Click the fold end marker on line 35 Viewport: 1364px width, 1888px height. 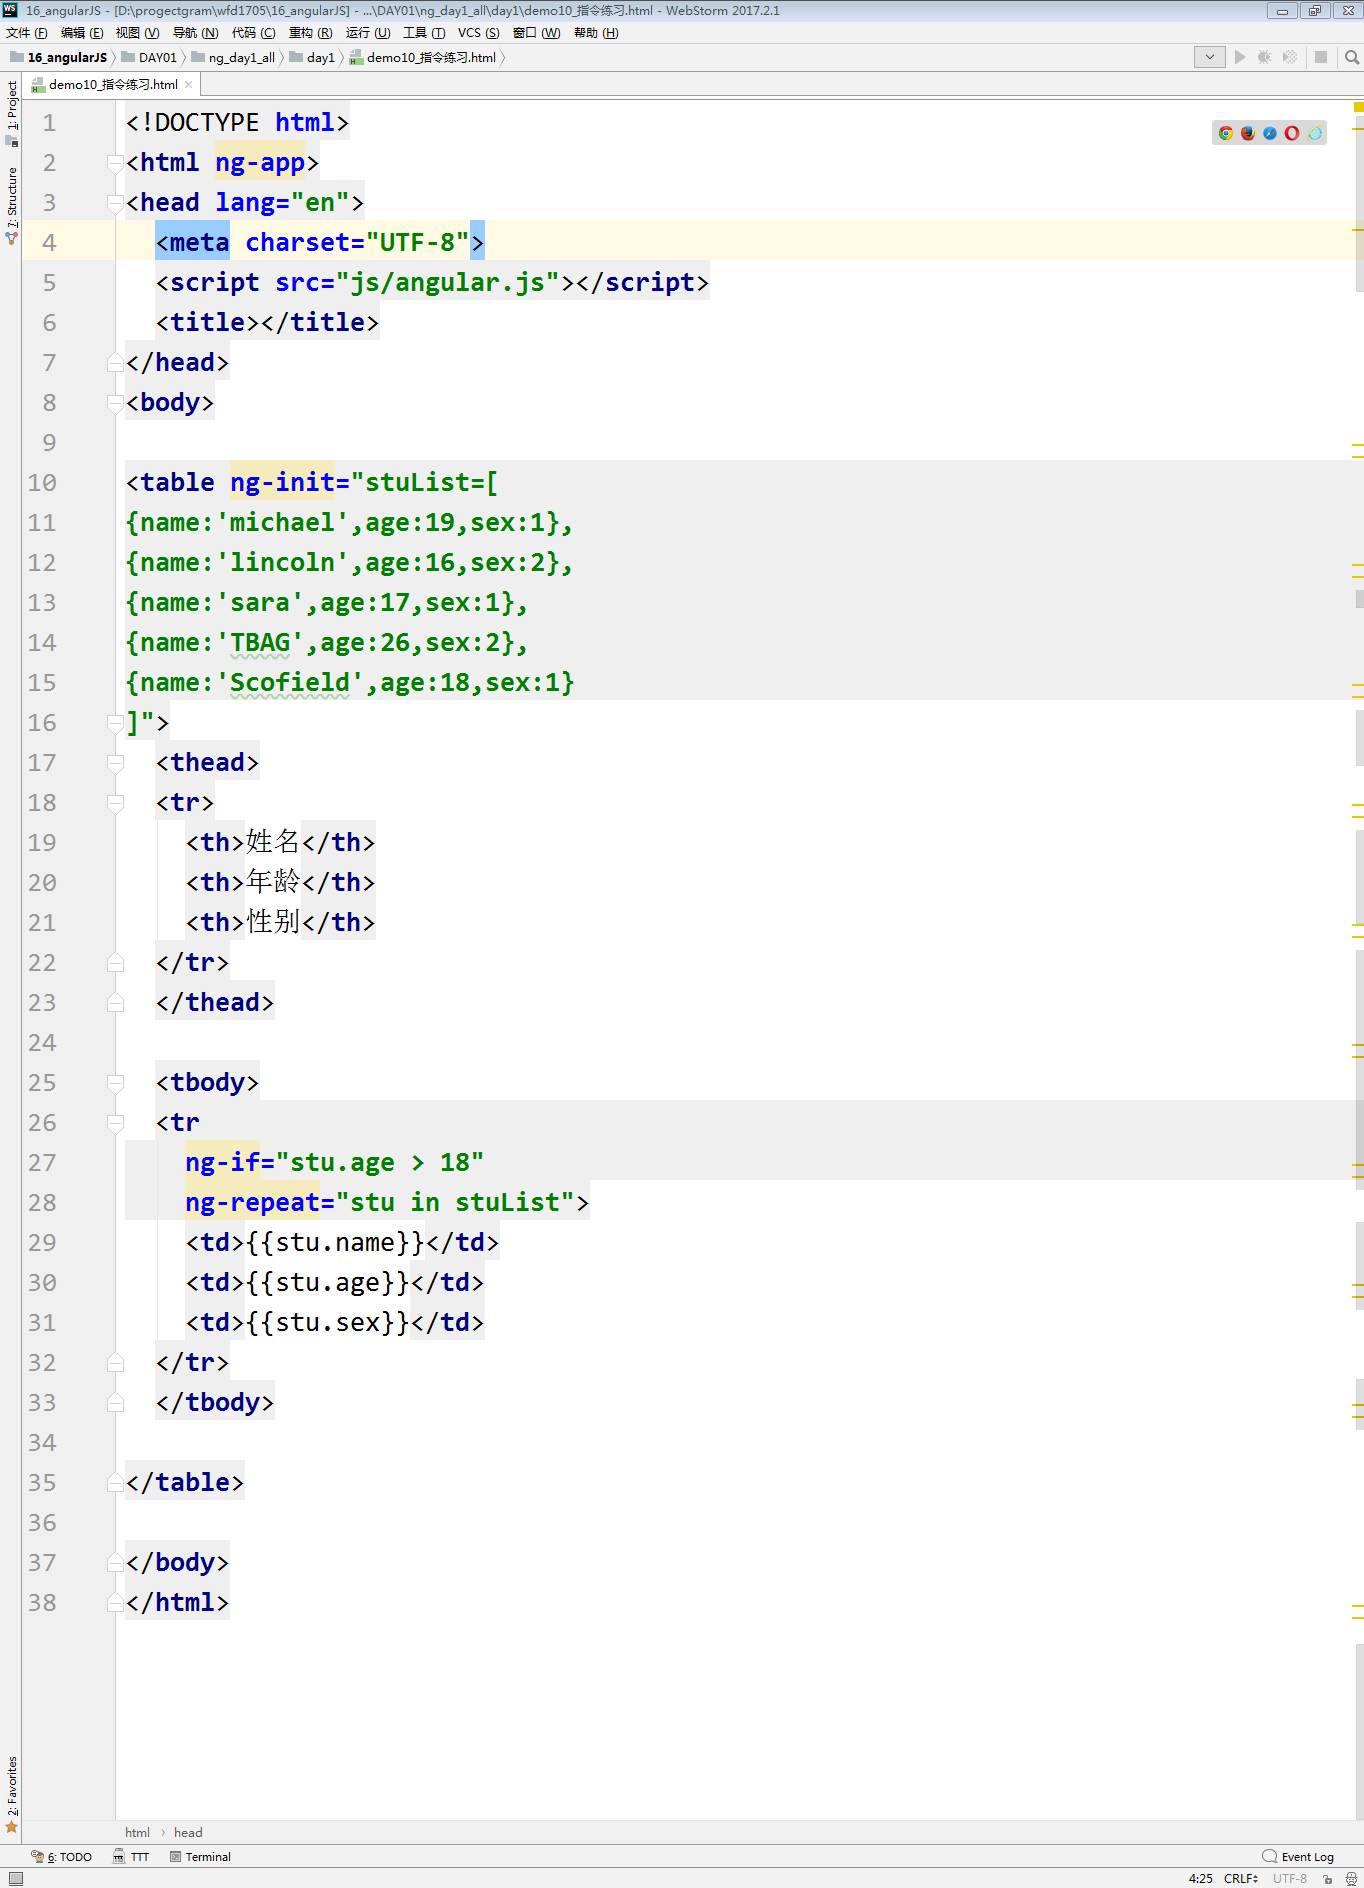click(115, 1483)
